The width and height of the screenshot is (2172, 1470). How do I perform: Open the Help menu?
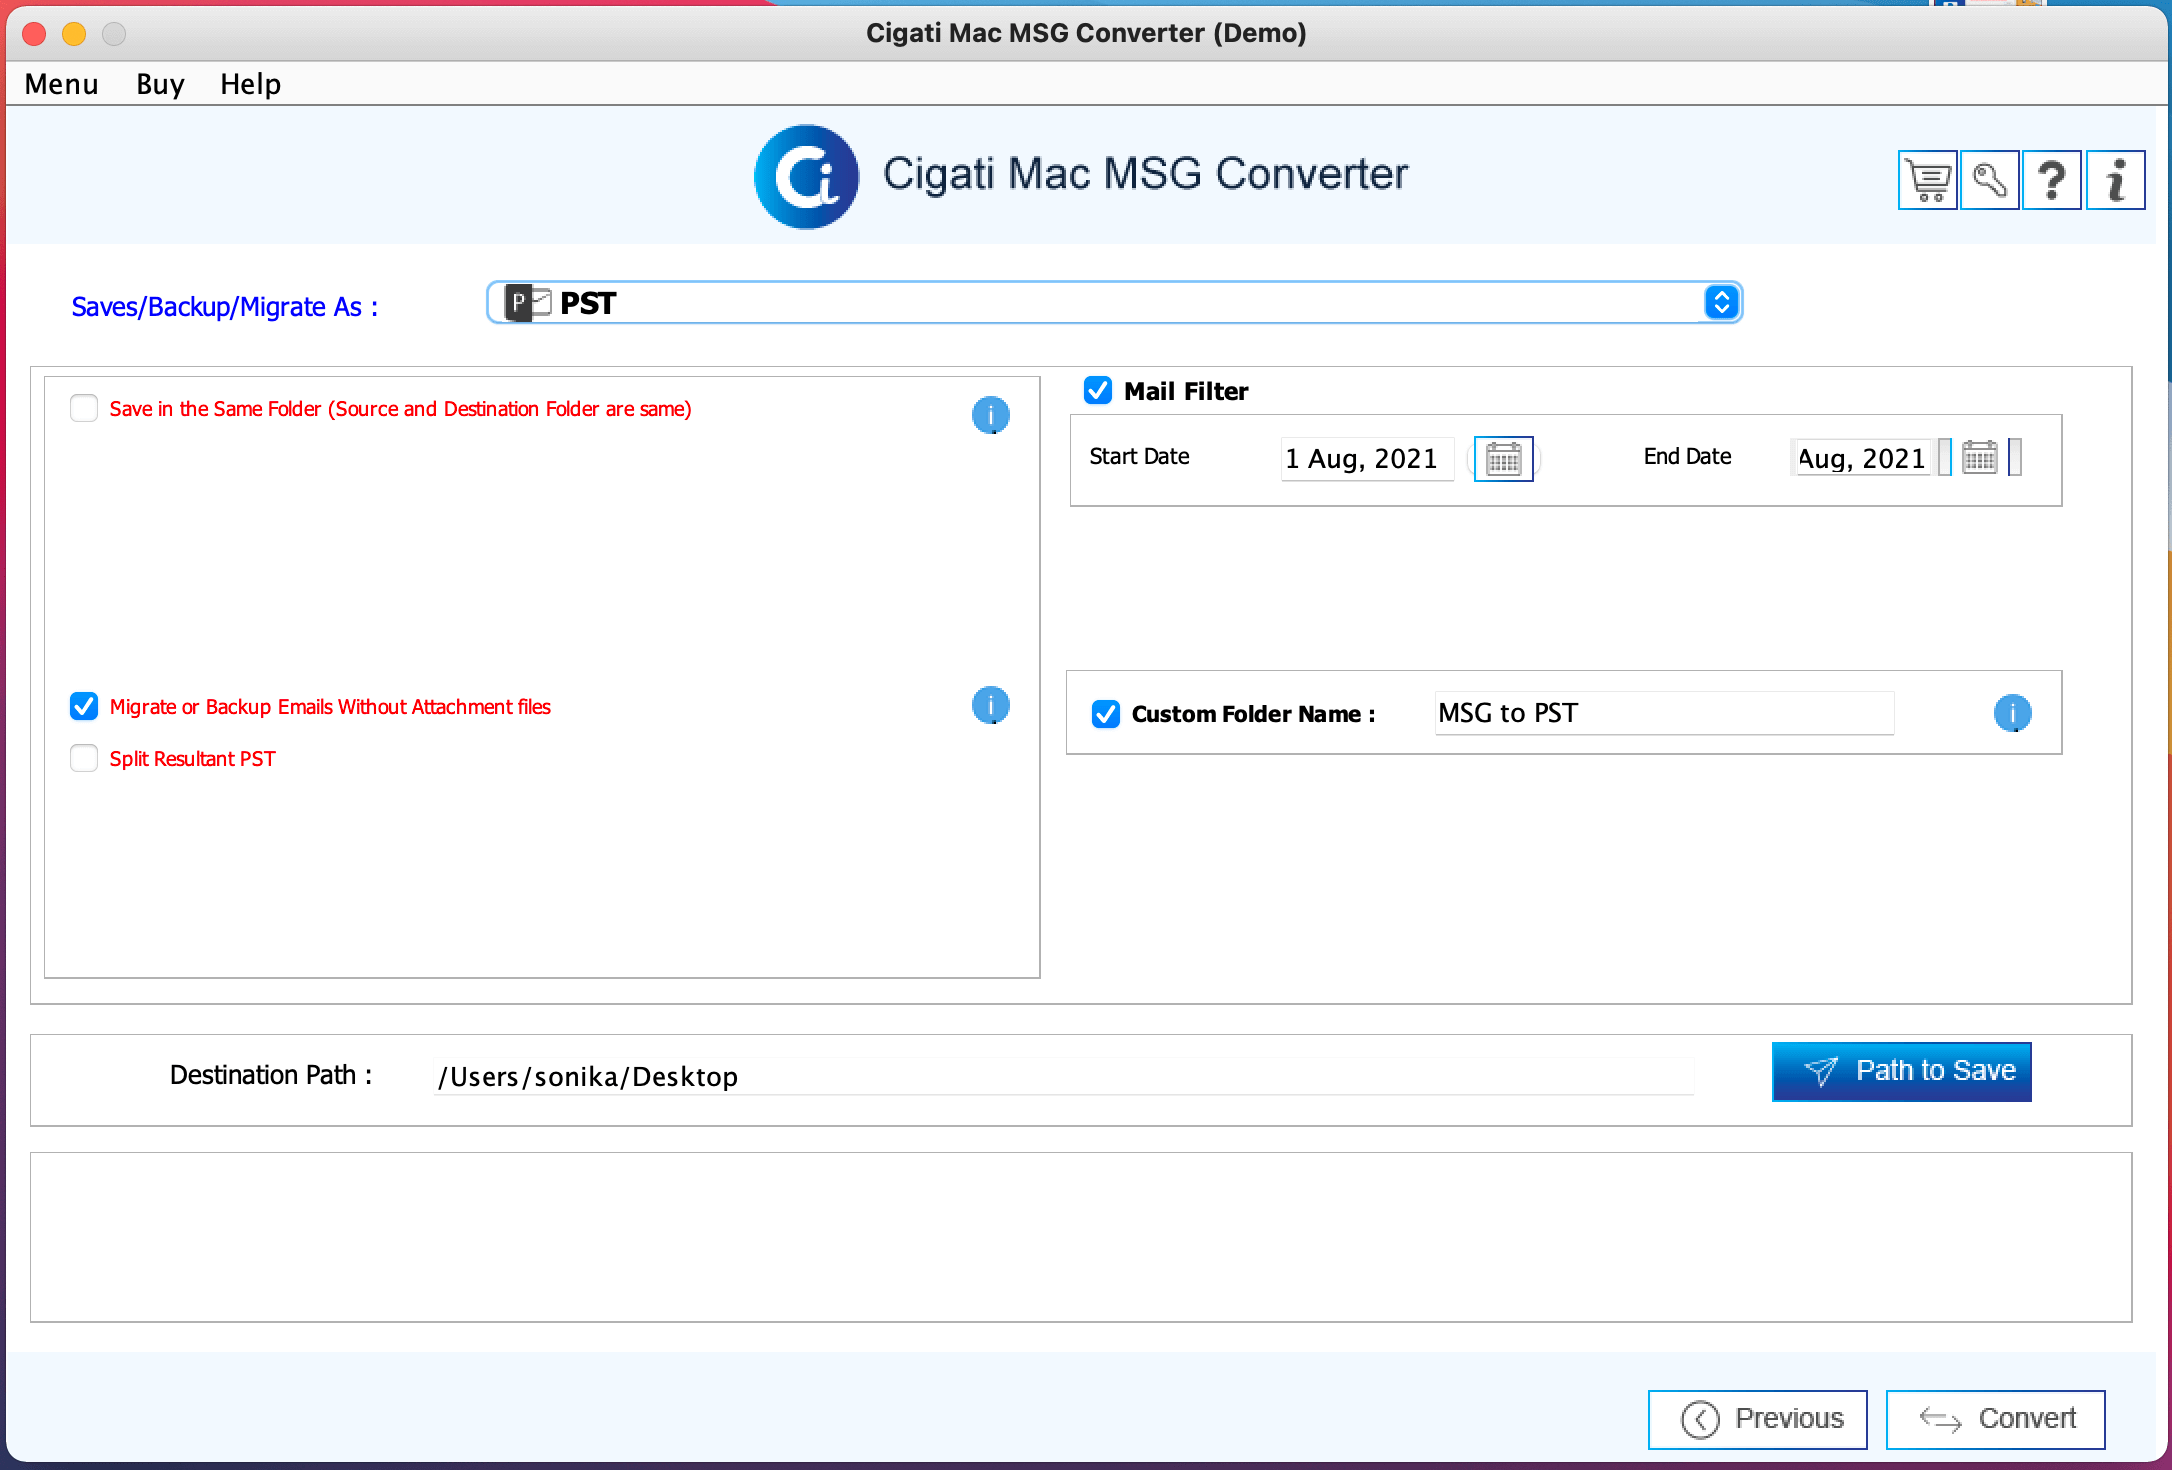250,84
